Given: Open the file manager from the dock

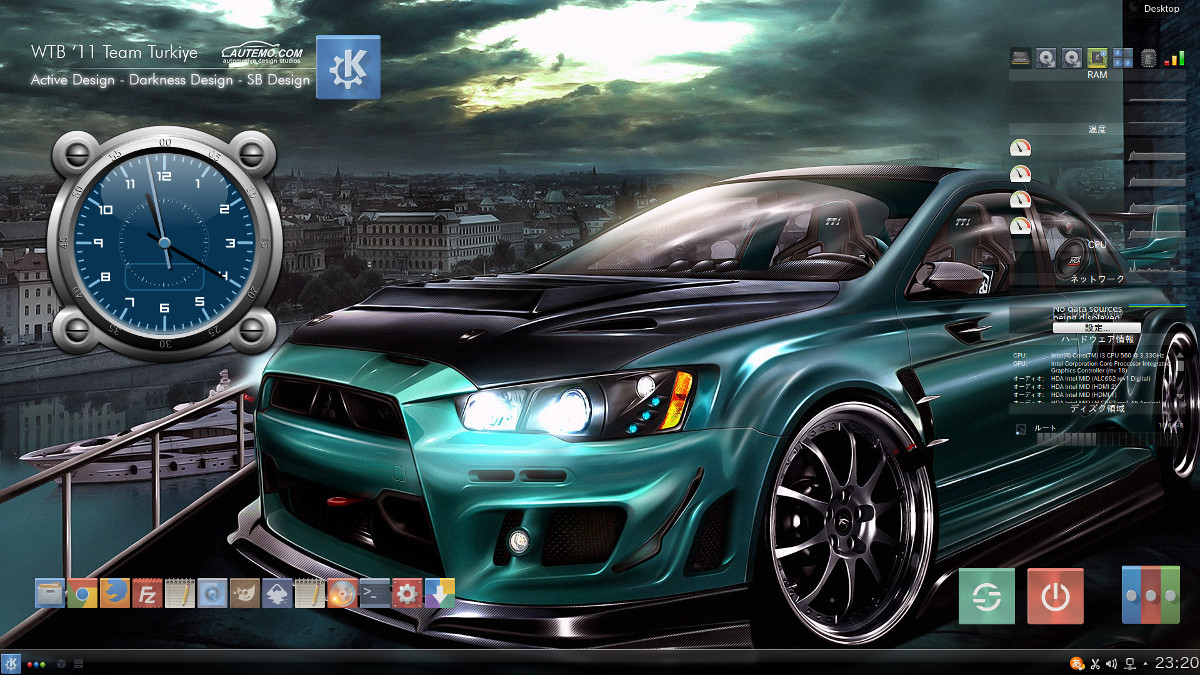Looking at the screenshot, I should 50,593.
